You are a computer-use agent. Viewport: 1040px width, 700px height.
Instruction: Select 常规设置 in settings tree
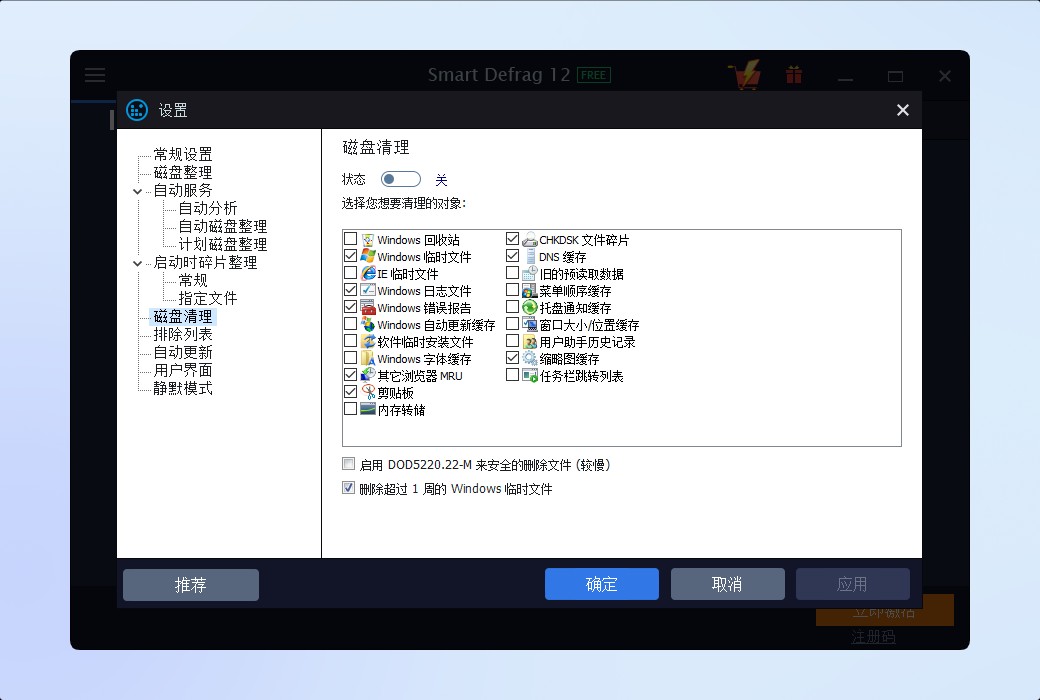[x=183, y=155]
